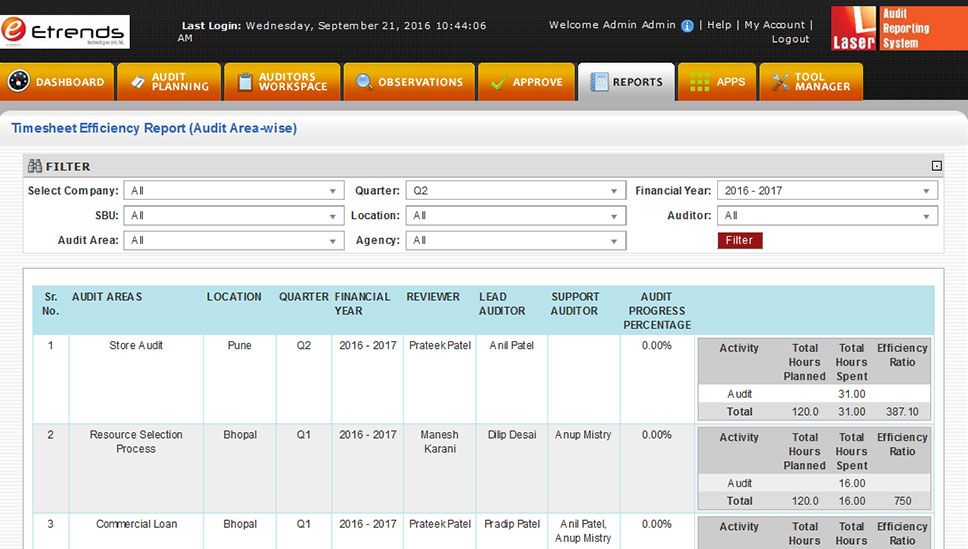Click reviewer Manesh Karani
Screen dimensions: 968x549
coord(440,442)
